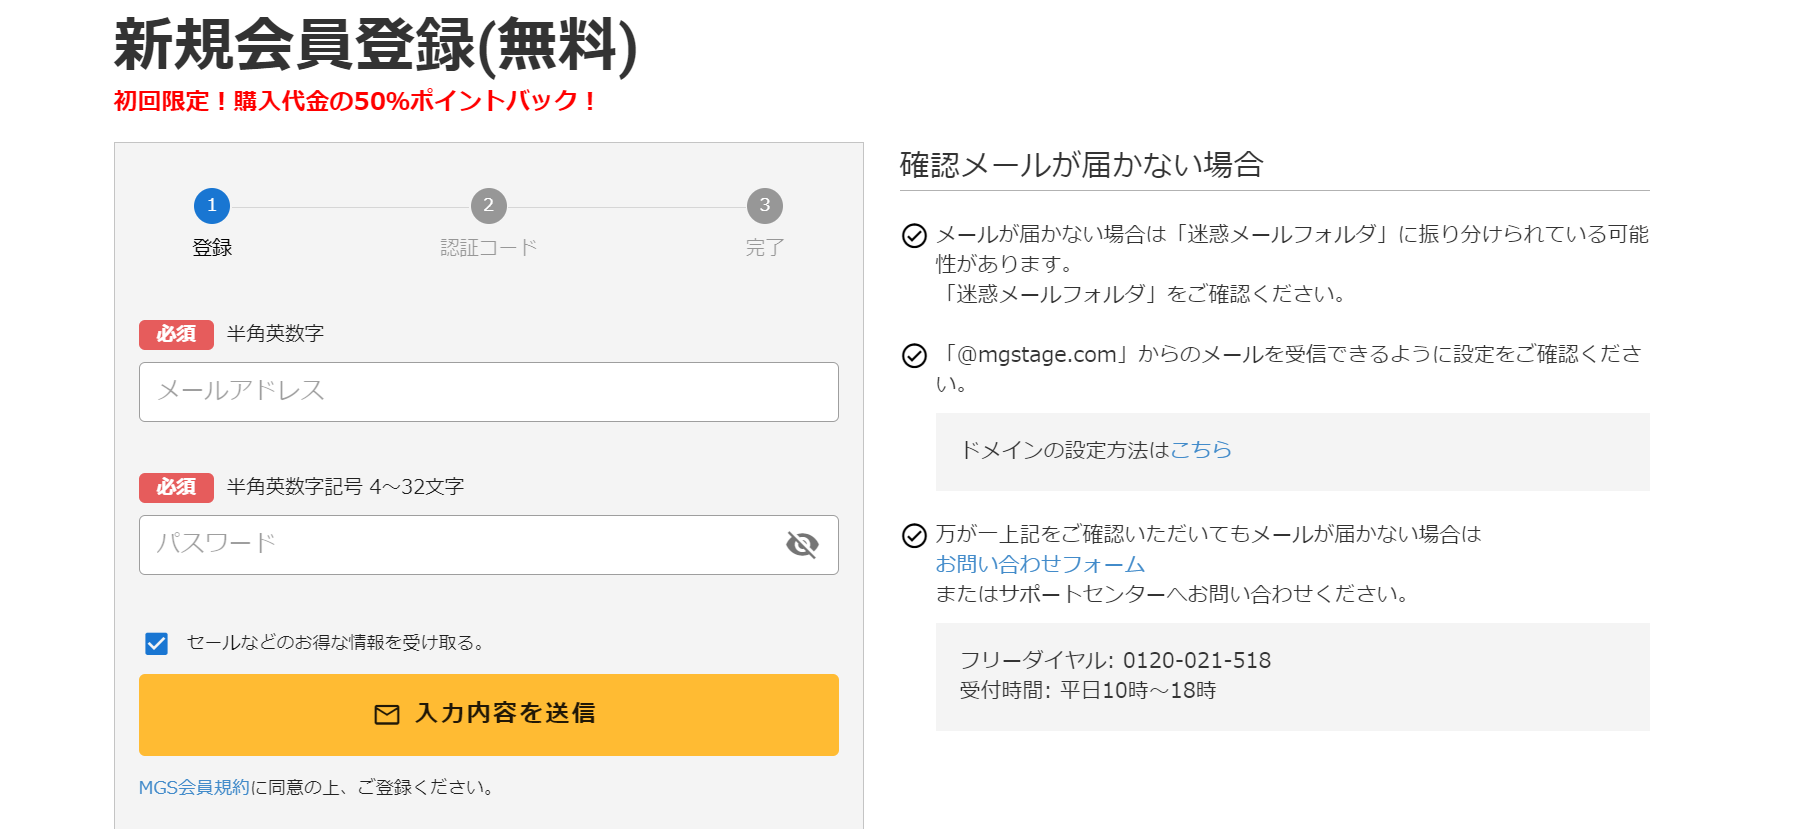Uncheck the セール情報 newsletter checkbox
The image size is (1819, 829).
(x=157, y=643)
